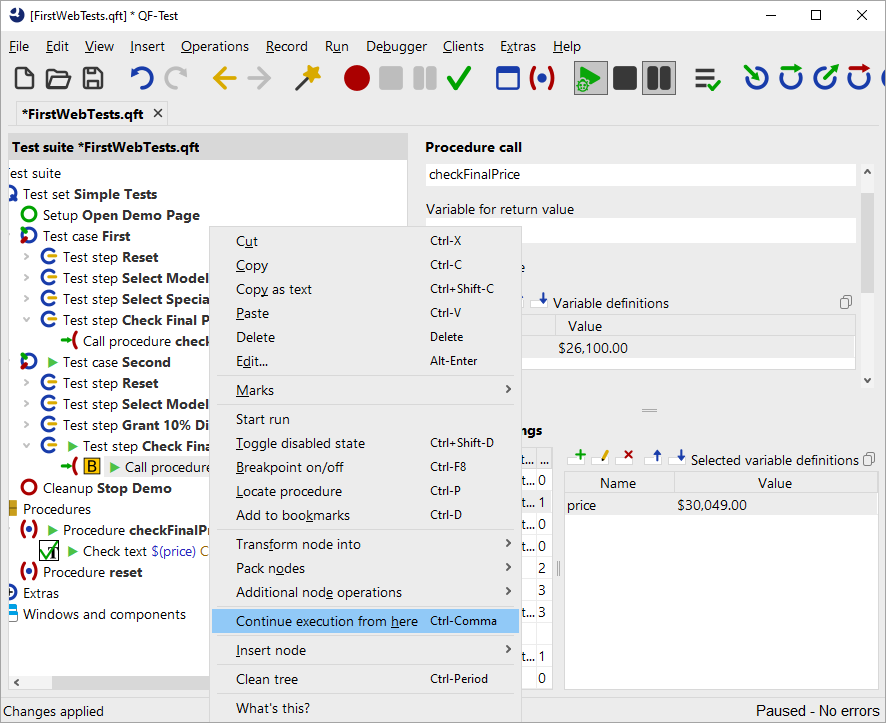Click the red Start recording button
This screenshot has width=886, height=723.
[x=357, y=78]
